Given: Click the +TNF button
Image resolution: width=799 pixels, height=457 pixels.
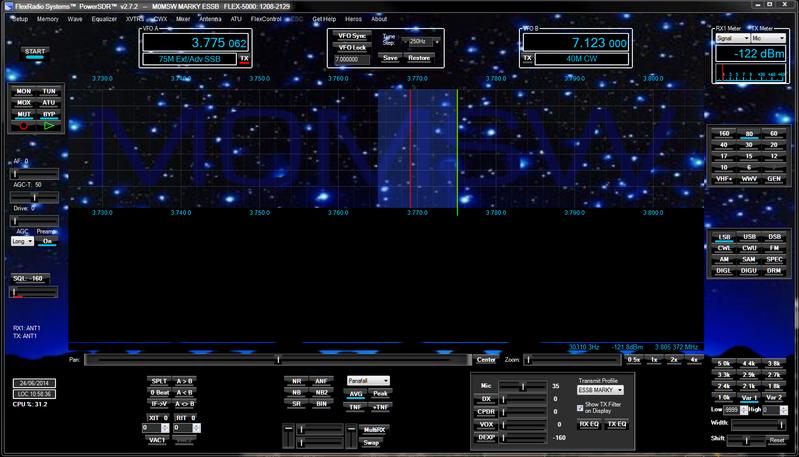Looking at the screenshot, I should pos(381,407).
